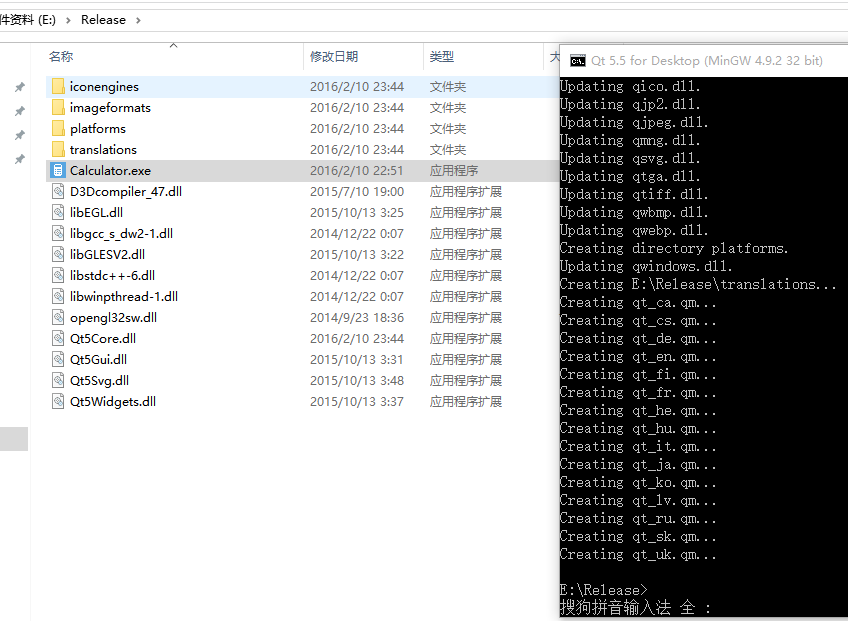The width and height of the screenshot is (848, 621).
Task: Select the libEGL.dll file name
Action: [x=96, y=213]
